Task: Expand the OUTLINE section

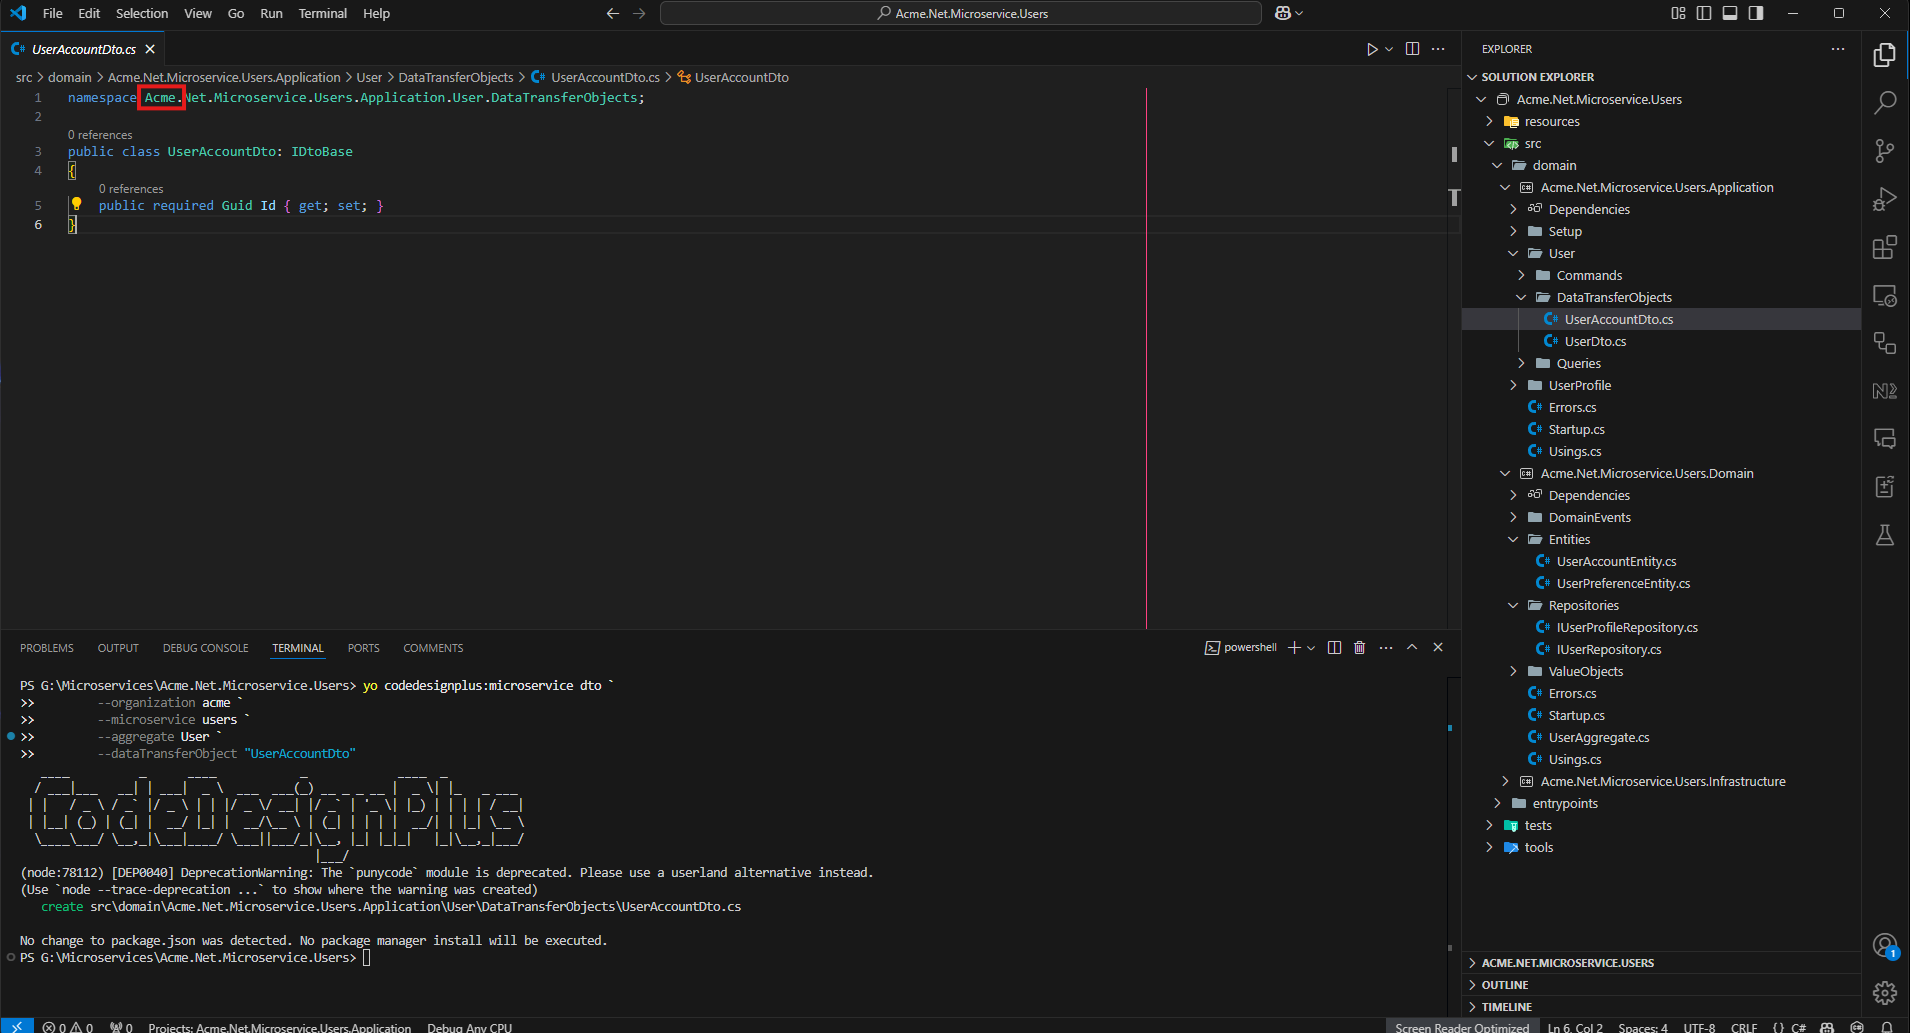Action: (1661, 985)
